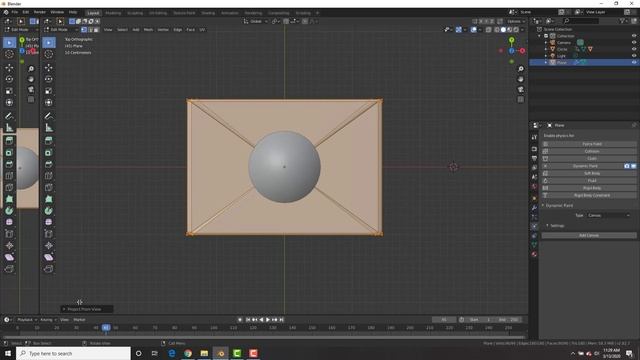Select the Extrude Region tool in the main viewport
The image size is (640, 360).
click(x=49, y=141)
